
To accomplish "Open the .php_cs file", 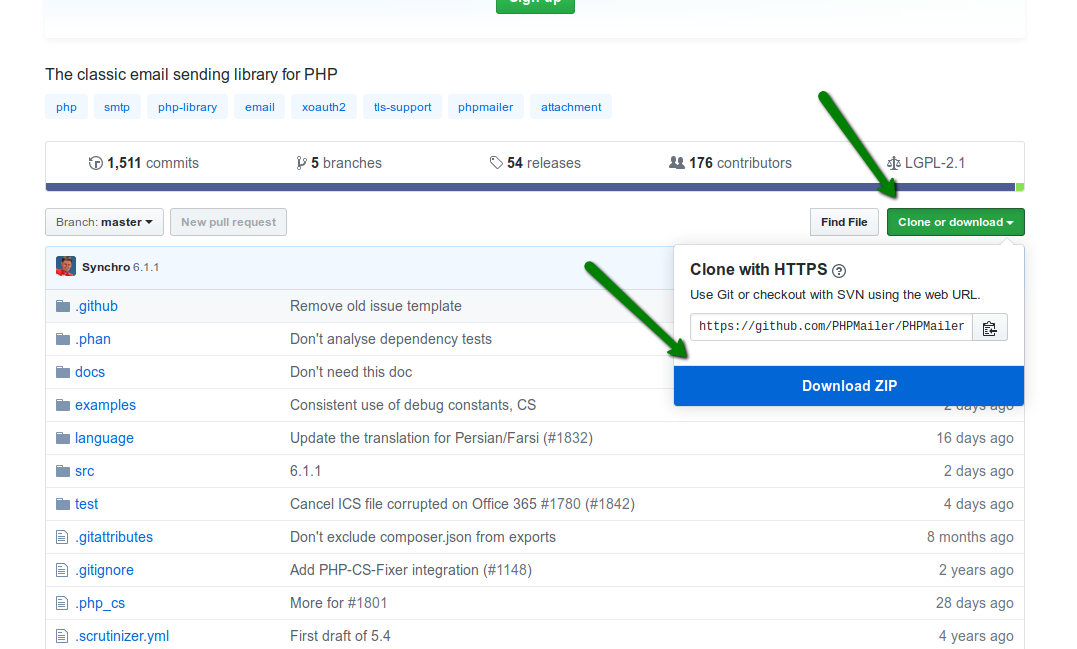I will 100,603.
